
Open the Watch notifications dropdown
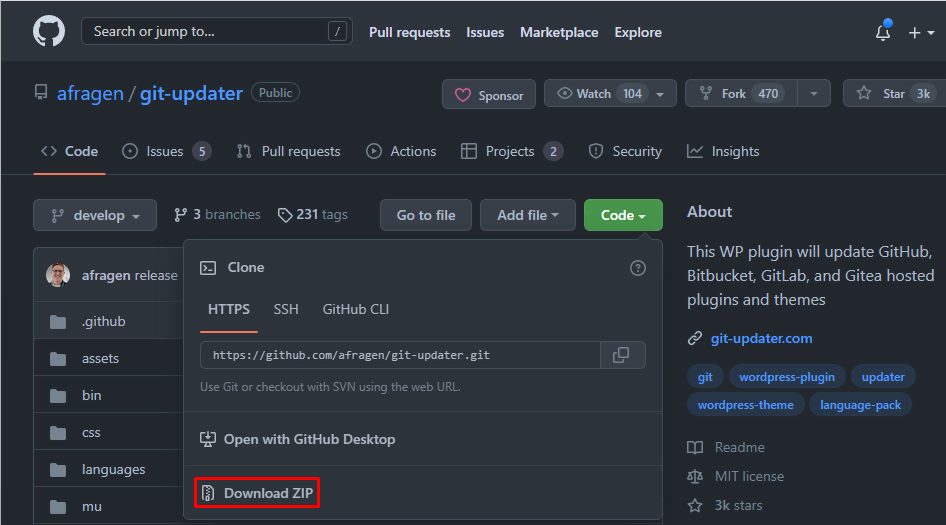click(610, 94)
